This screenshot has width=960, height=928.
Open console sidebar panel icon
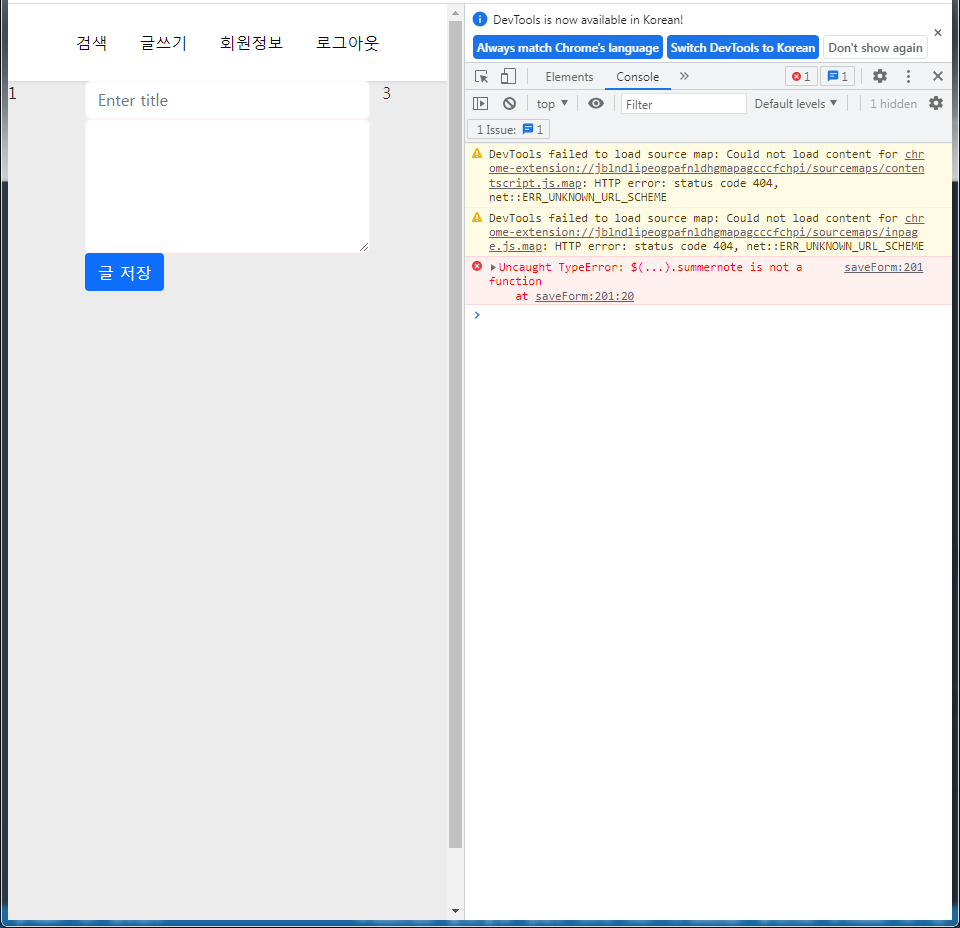pyautogui.click(x=480, y=103)
